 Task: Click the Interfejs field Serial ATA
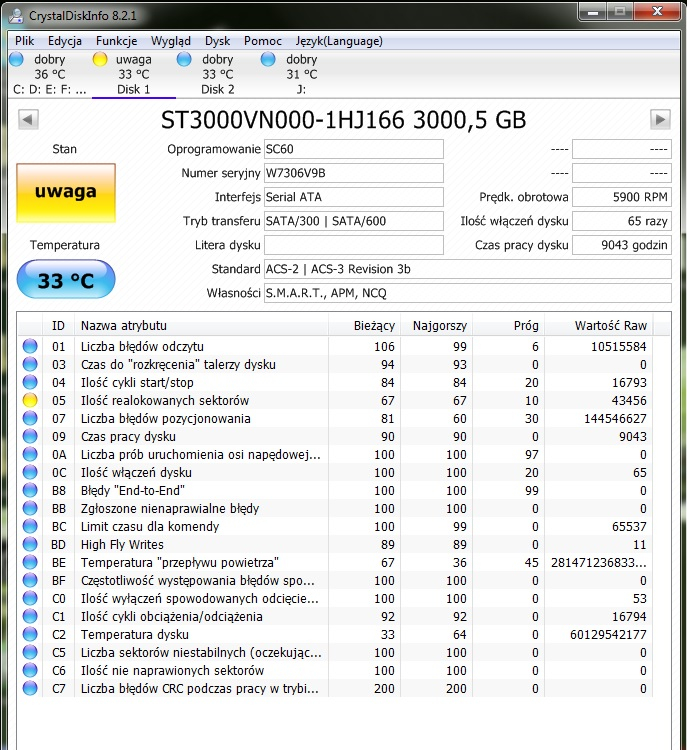[x=354, y=197]
